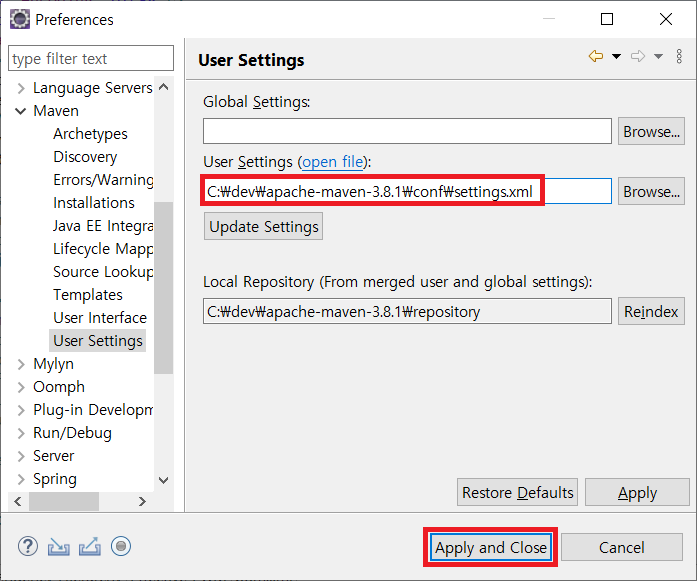Click the Apply and Close button
Image resolution: width=697 pixels, height=581 pixels.
click(491, 547)
